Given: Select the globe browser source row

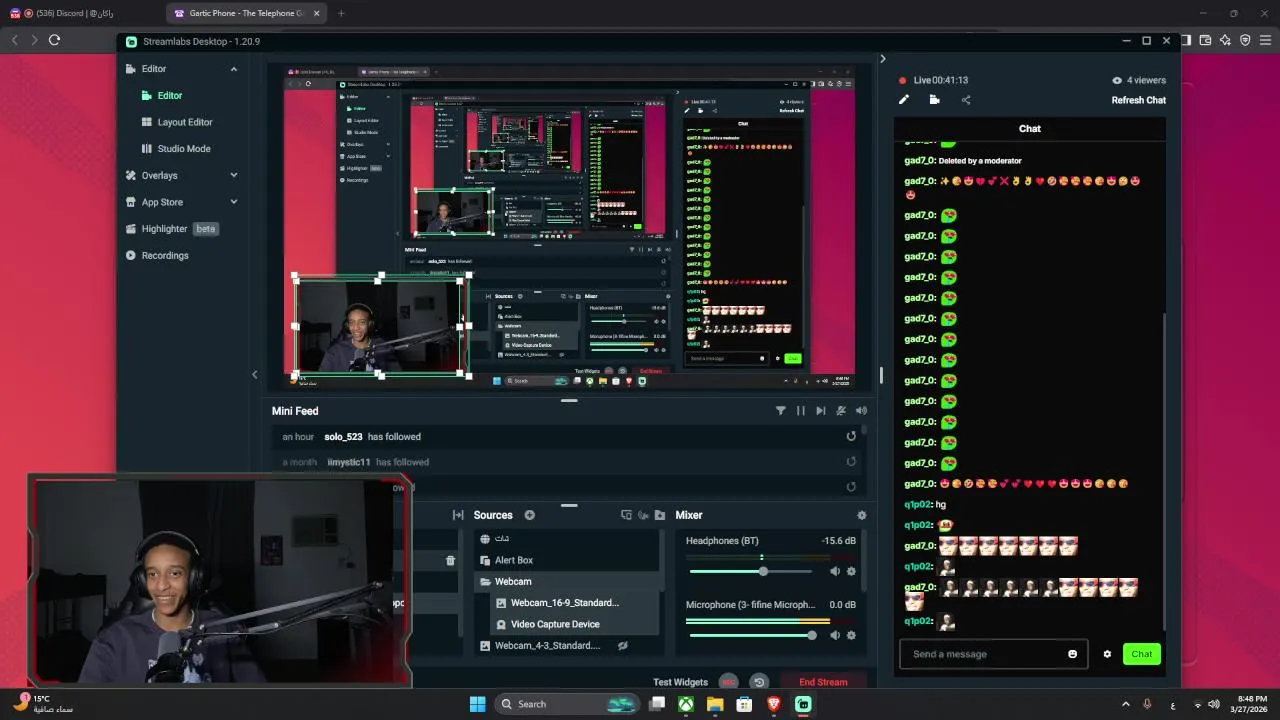Looking at the screenshot, I should click(566, 538).
